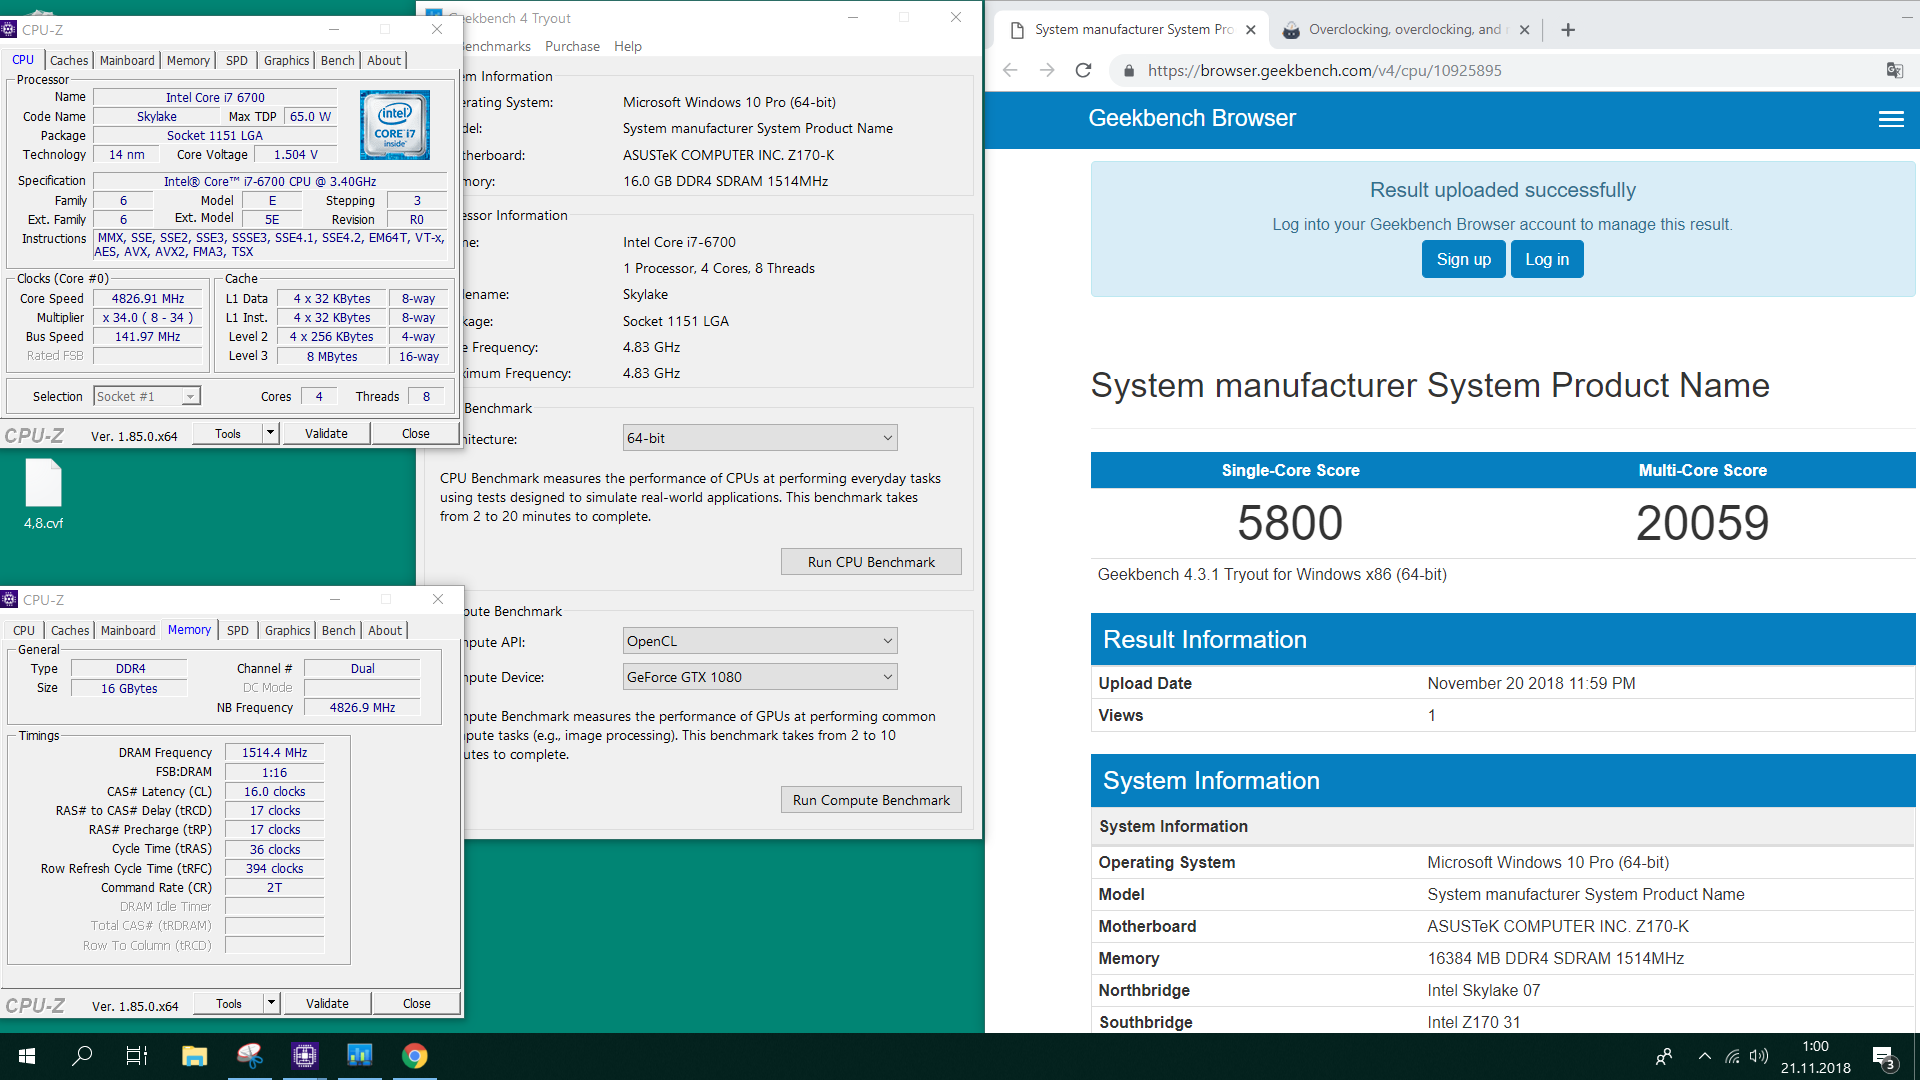Expand the 64-bit architecture dropdown
The width and height of the screenshot is (1920, 1080).
click(887, 438)
